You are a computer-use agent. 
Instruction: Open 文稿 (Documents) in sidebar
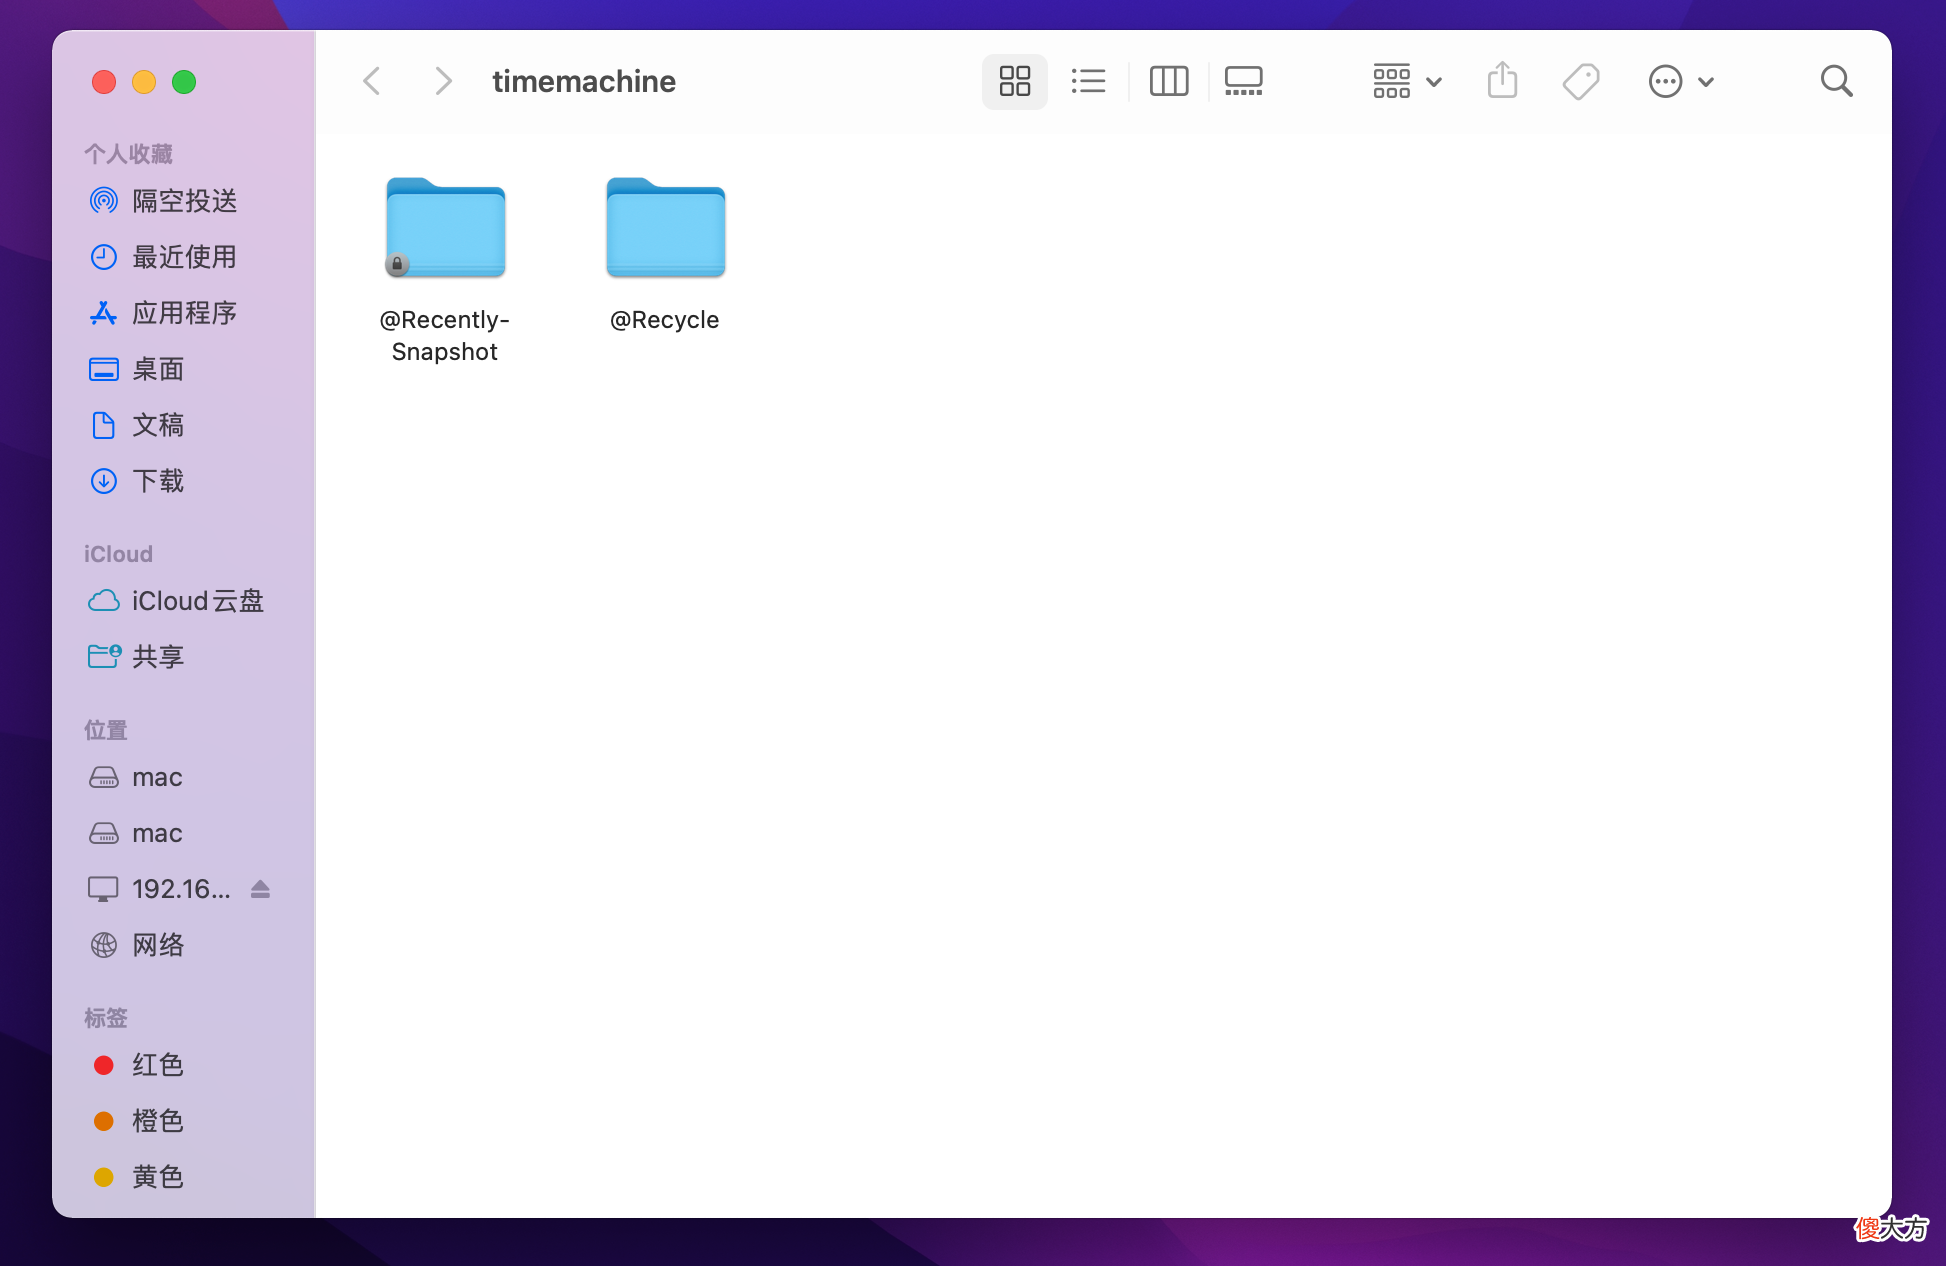click(137, 425)
